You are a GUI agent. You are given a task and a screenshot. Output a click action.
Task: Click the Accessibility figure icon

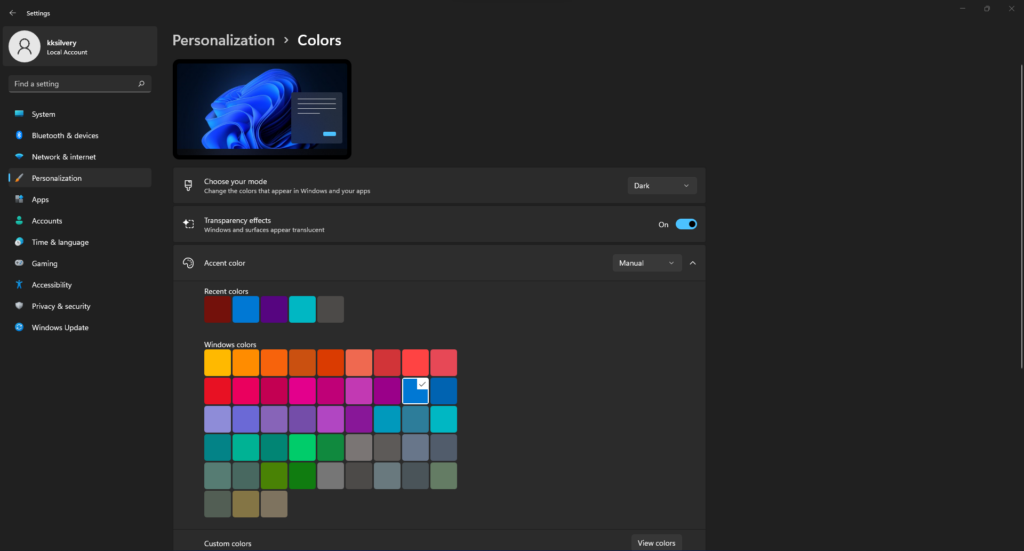click(19, 285)
